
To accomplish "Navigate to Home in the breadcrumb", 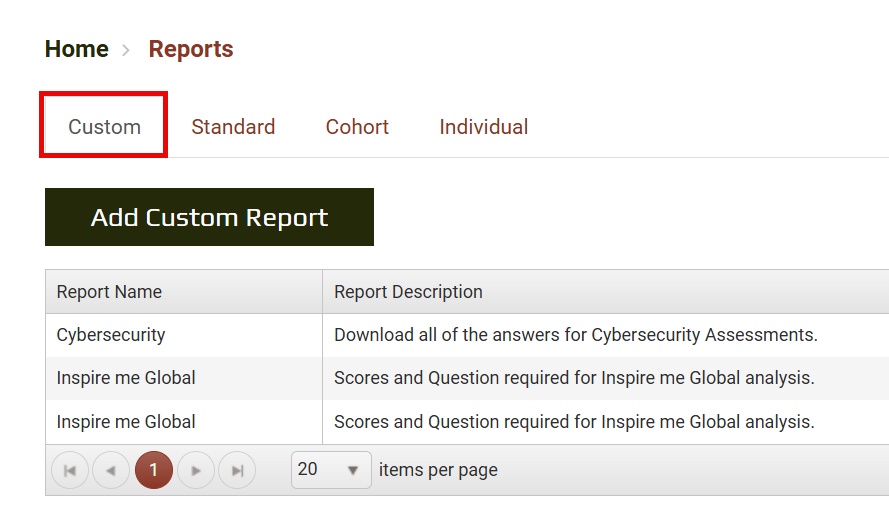I will point(77,49).
